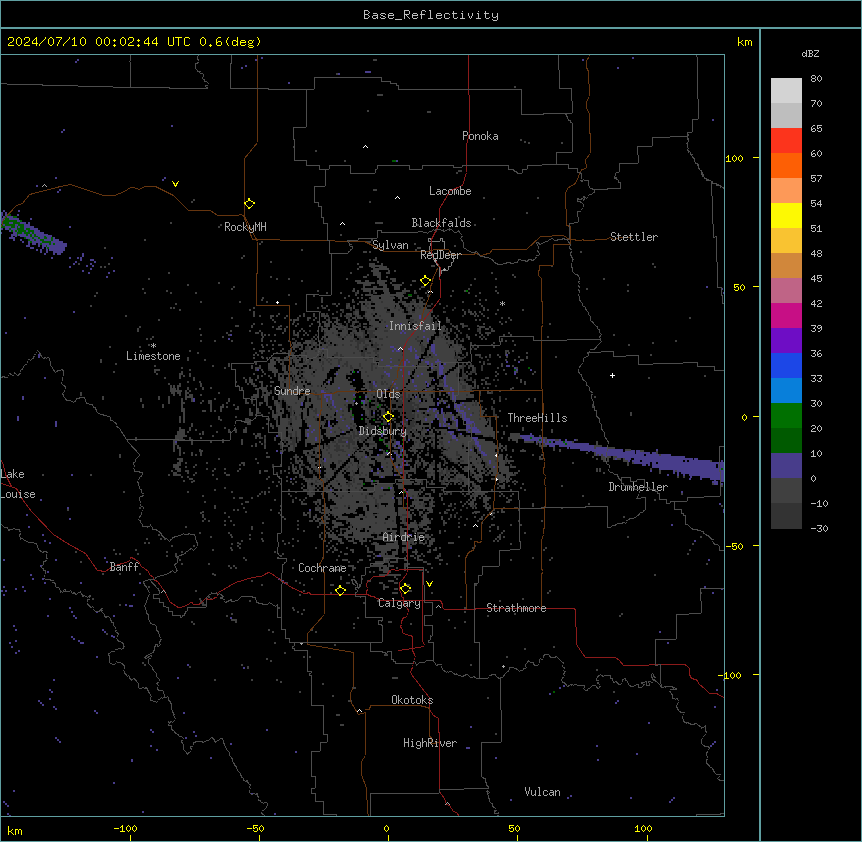Click the Banff label
The width and height of the screenshot is (862, 842).
tap(124, 567)
